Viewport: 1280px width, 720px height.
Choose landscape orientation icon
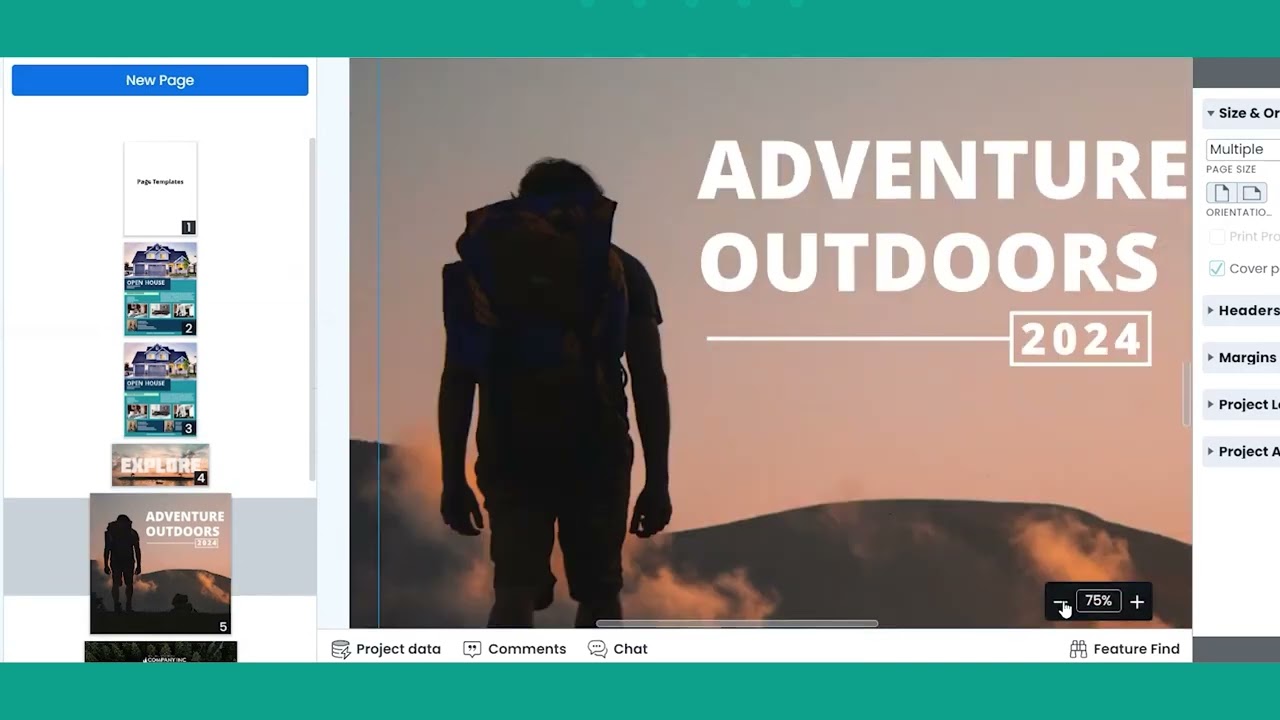pyautogui.click(x=1252, y=193)
